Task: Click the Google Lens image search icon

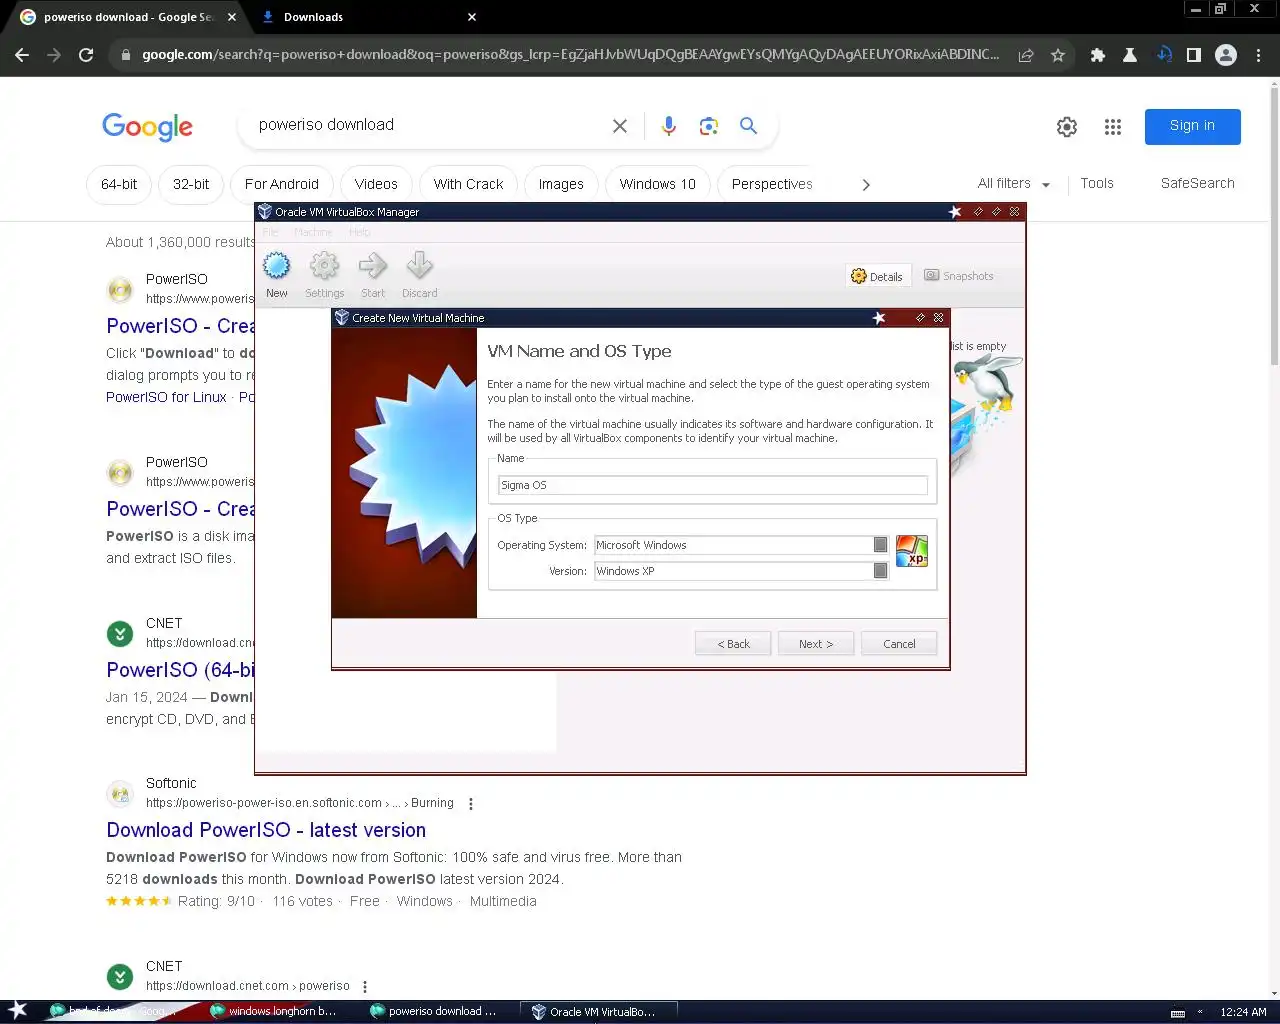Action: 709,126
